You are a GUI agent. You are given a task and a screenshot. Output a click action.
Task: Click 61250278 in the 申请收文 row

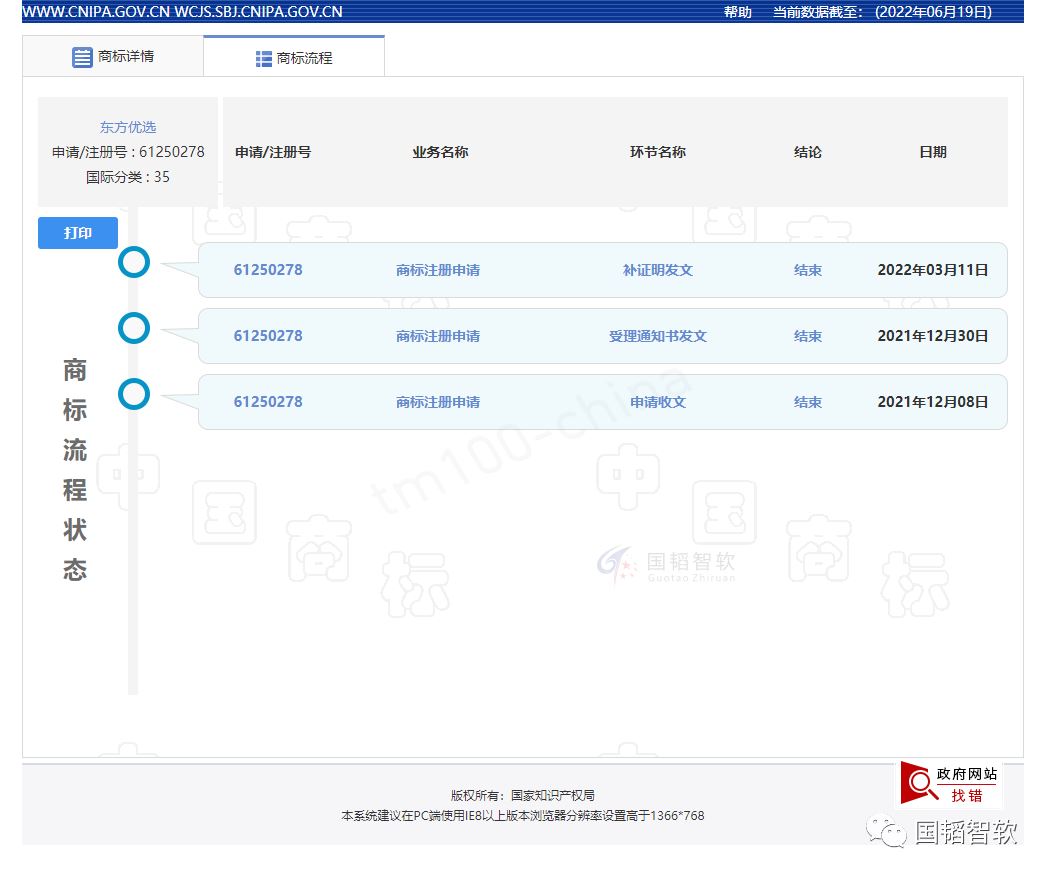tap(268, 401)
